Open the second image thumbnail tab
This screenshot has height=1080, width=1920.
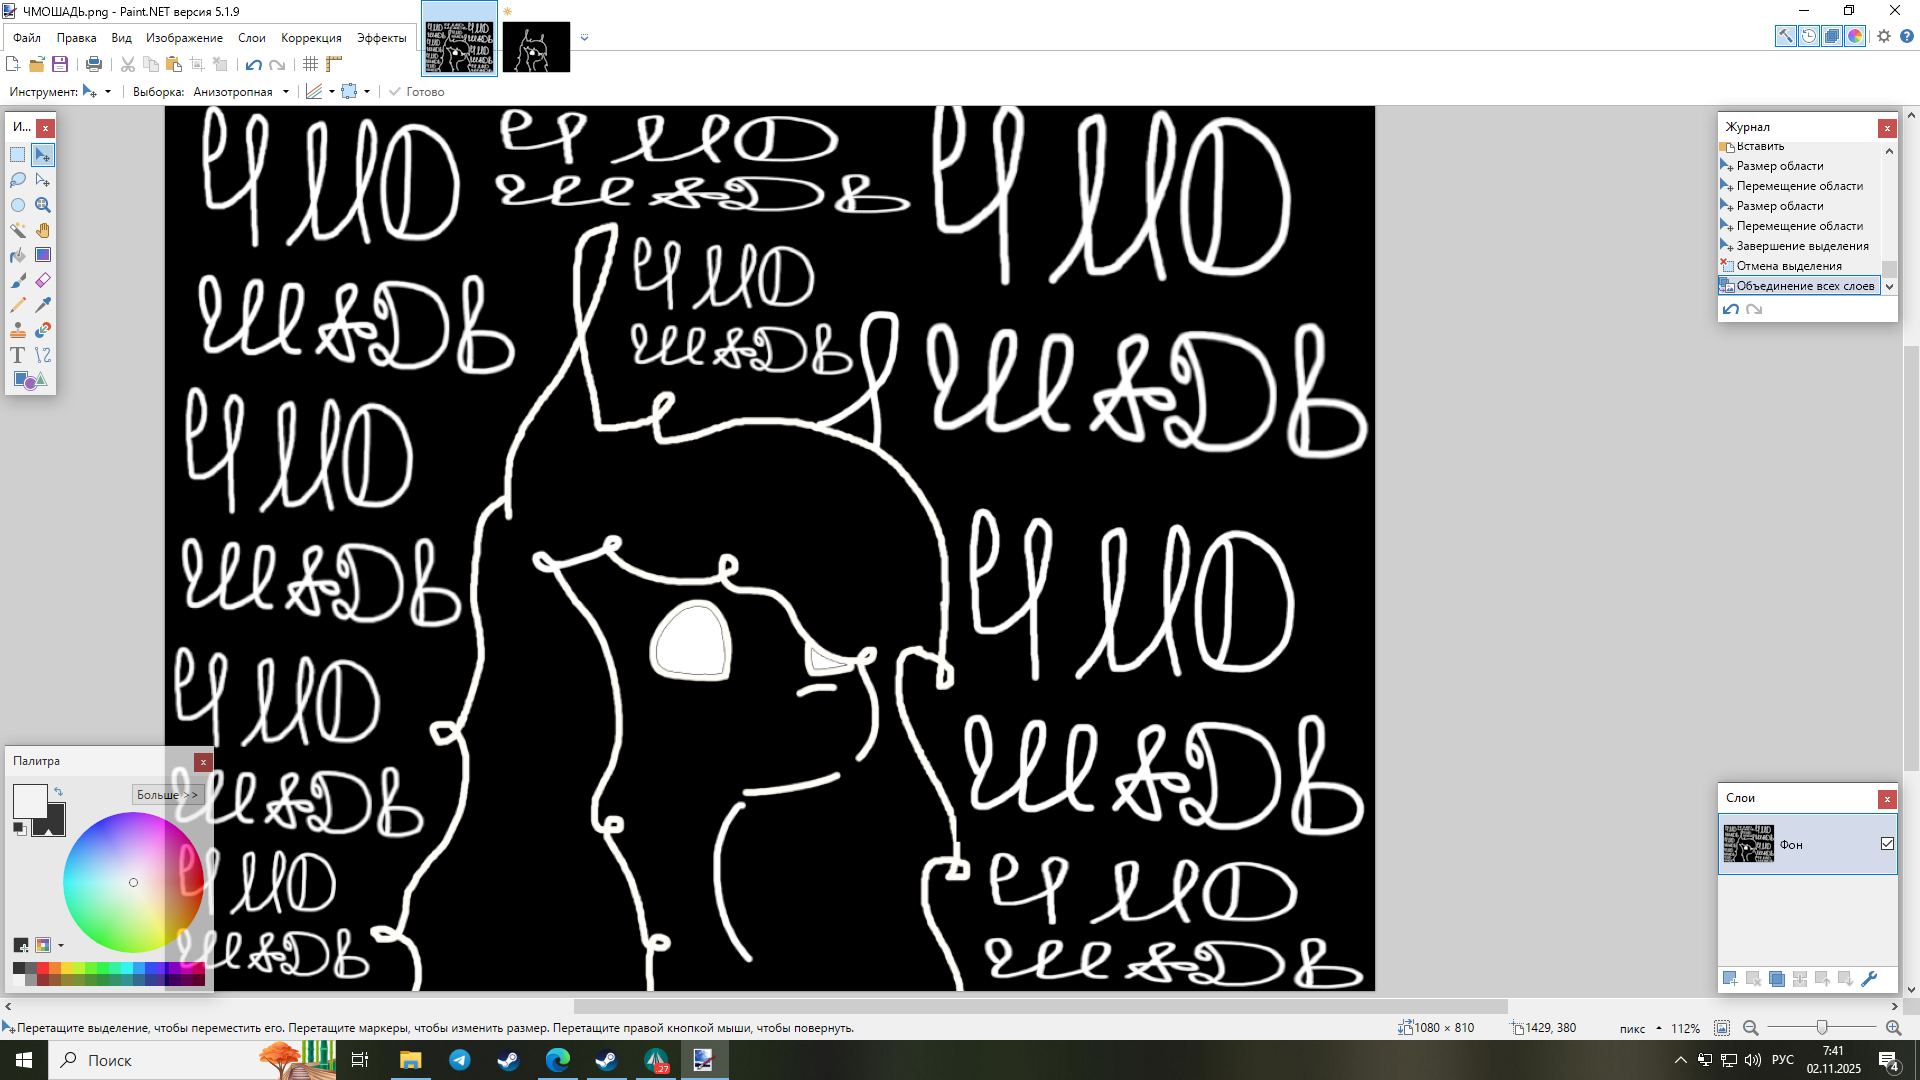tap(536, 47)
